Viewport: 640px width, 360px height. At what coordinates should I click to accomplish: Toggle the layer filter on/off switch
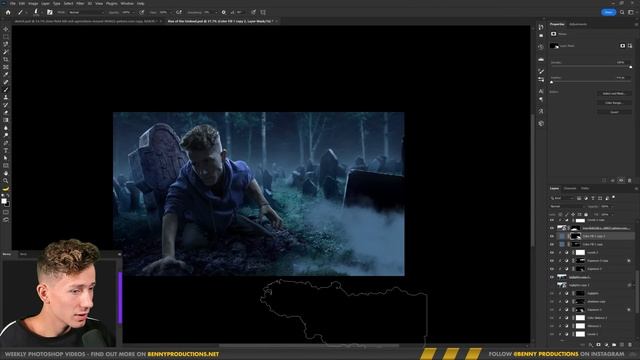point(613,198)
